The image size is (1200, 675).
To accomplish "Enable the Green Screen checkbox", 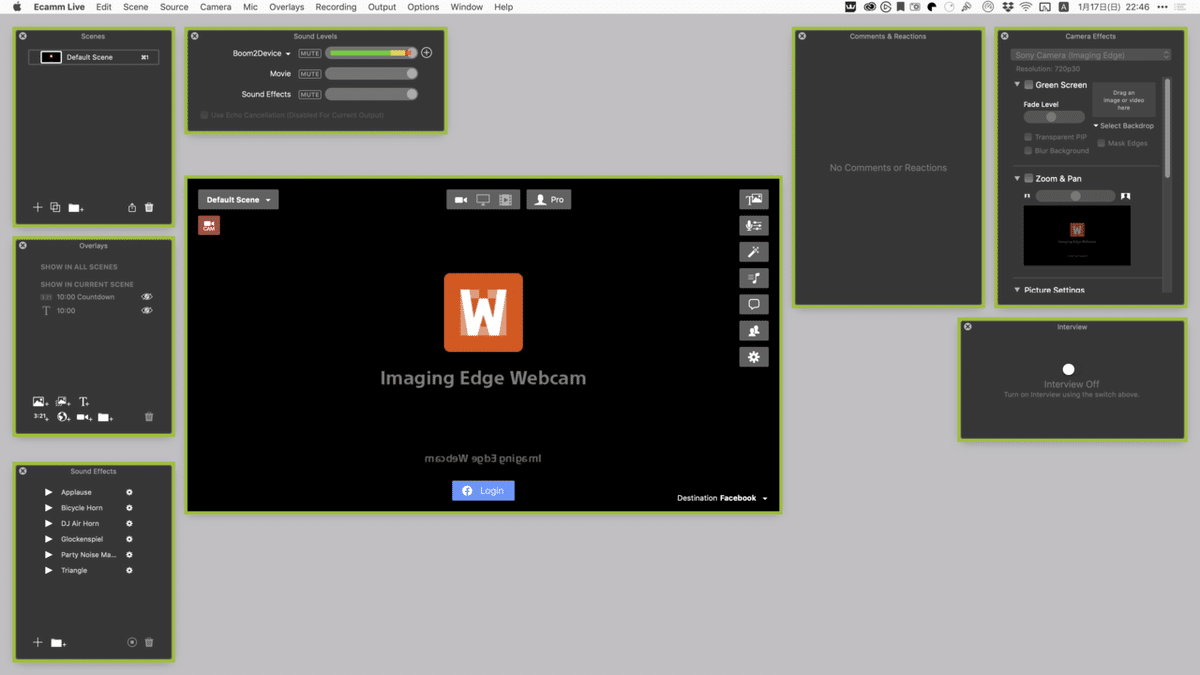I will 1028,85.
